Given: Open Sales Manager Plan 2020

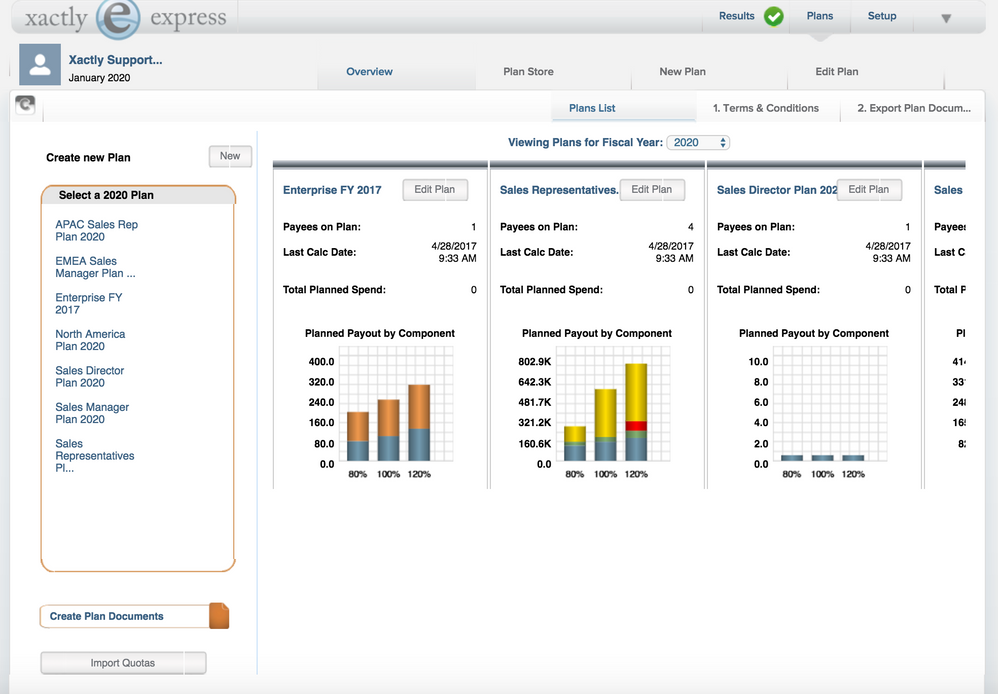Looking at the screenshot, I should pyautogui.click(x=92, y=413).
